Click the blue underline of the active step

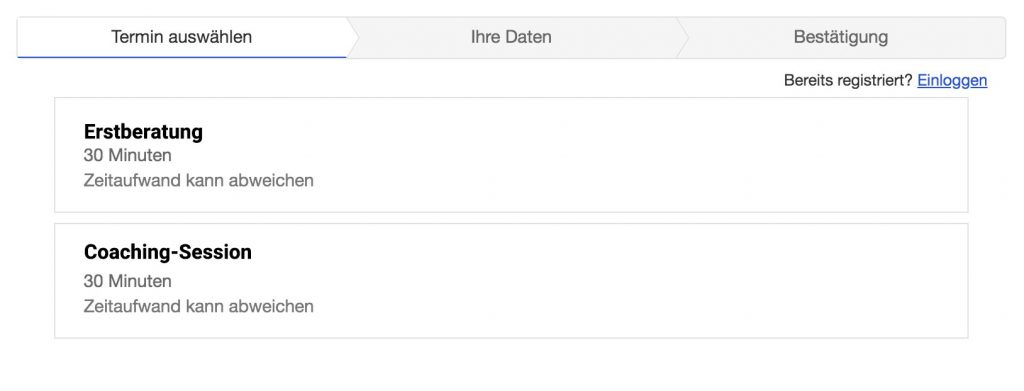coord(182,57)
